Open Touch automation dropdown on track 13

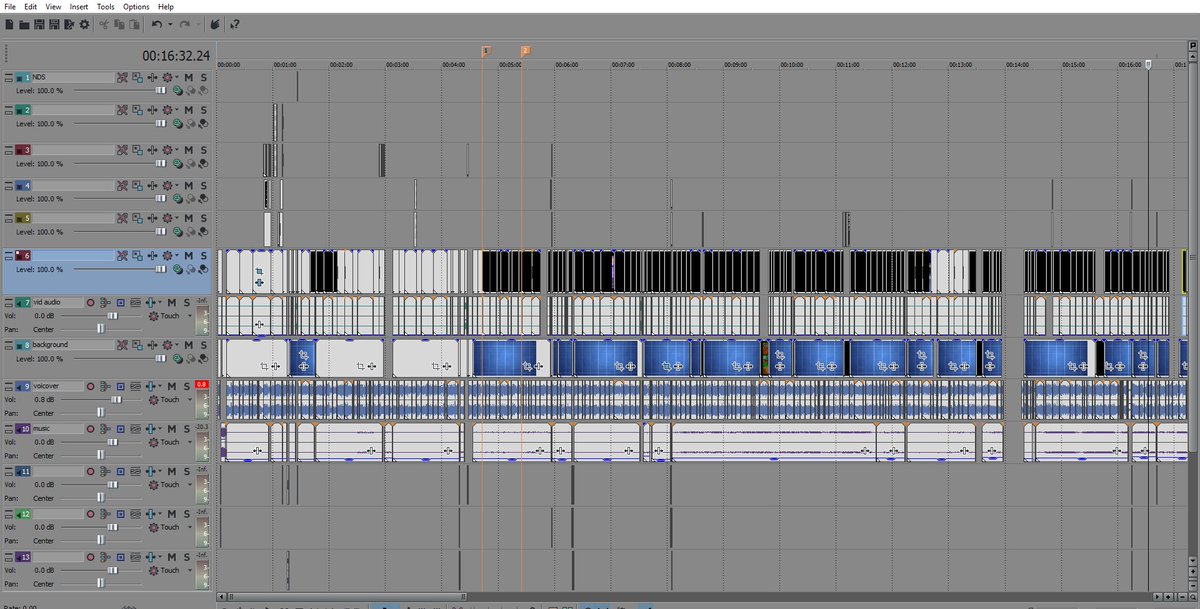190,570
